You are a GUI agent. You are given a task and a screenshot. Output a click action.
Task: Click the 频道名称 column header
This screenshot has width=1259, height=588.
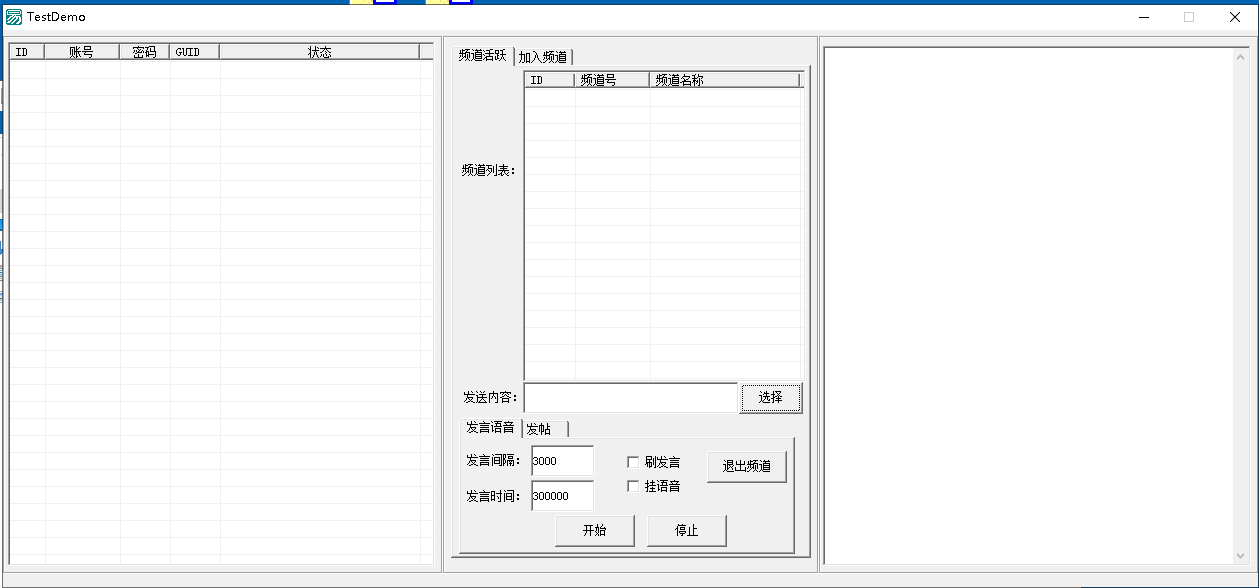coord(724,80)
